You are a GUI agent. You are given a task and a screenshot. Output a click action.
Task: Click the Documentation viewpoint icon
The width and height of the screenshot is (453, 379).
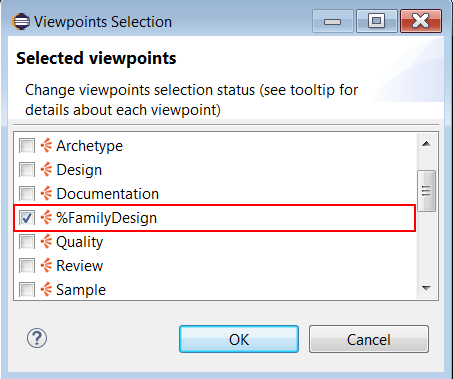pos(47,194)
